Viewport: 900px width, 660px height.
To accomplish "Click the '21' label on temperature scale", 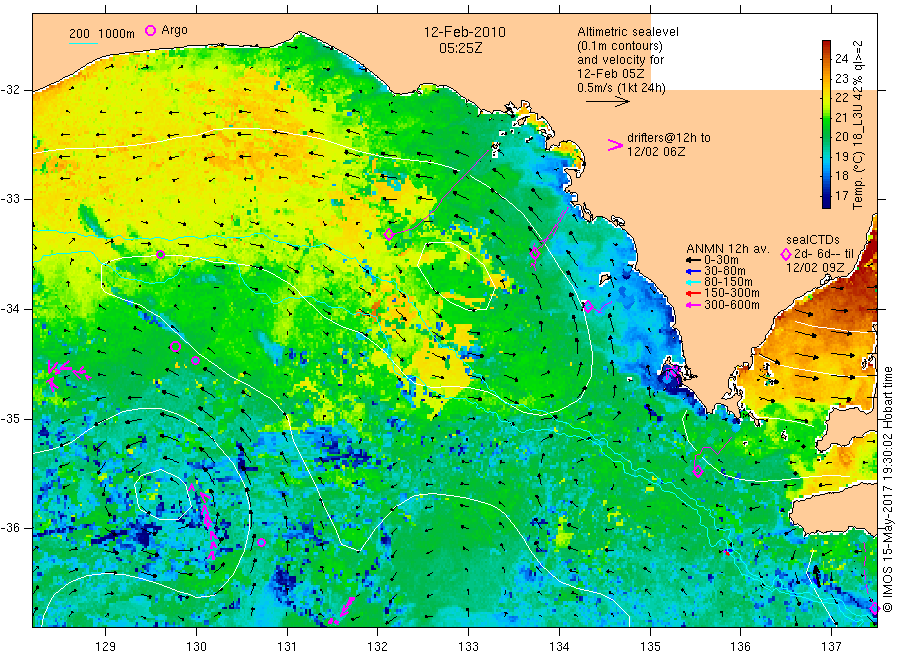I will pyautogui.click(x=841, y=118).
